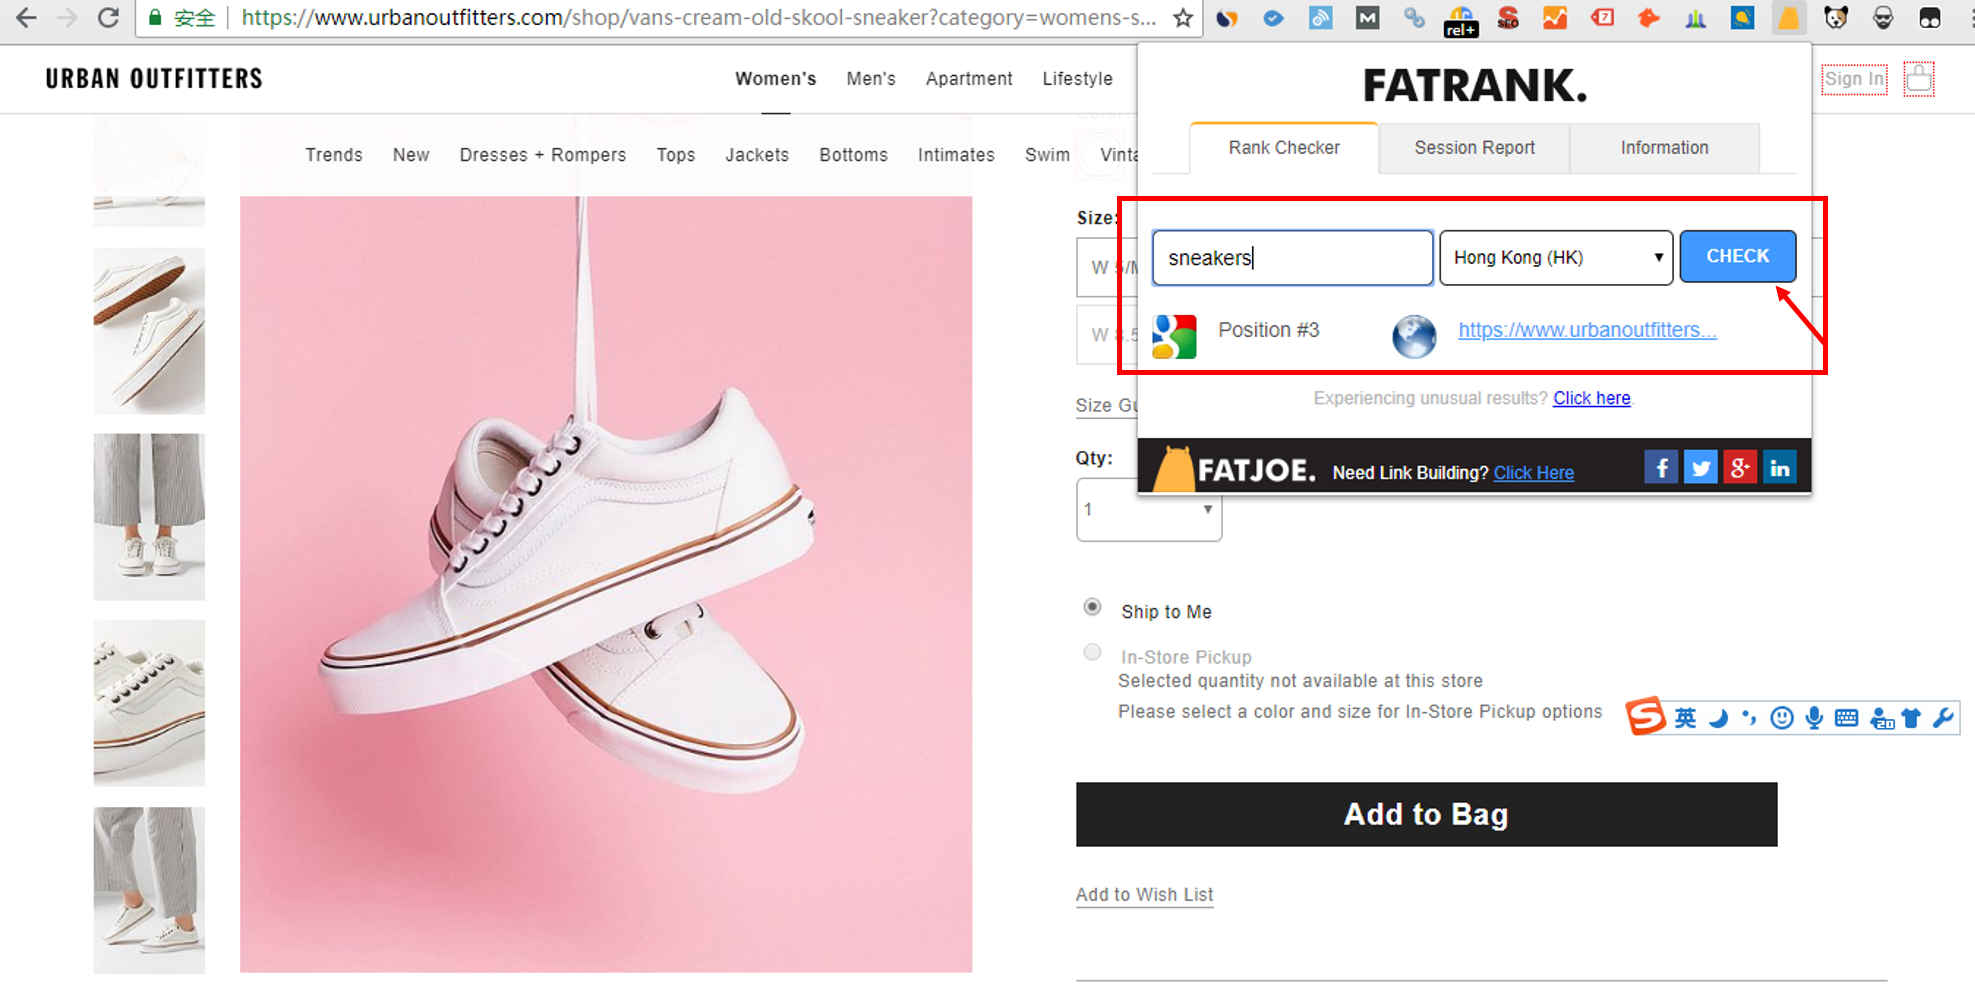Open the urbanoutfitters result link
This screenshot has width=1975, height=999.
click(x=1587, y=330)
